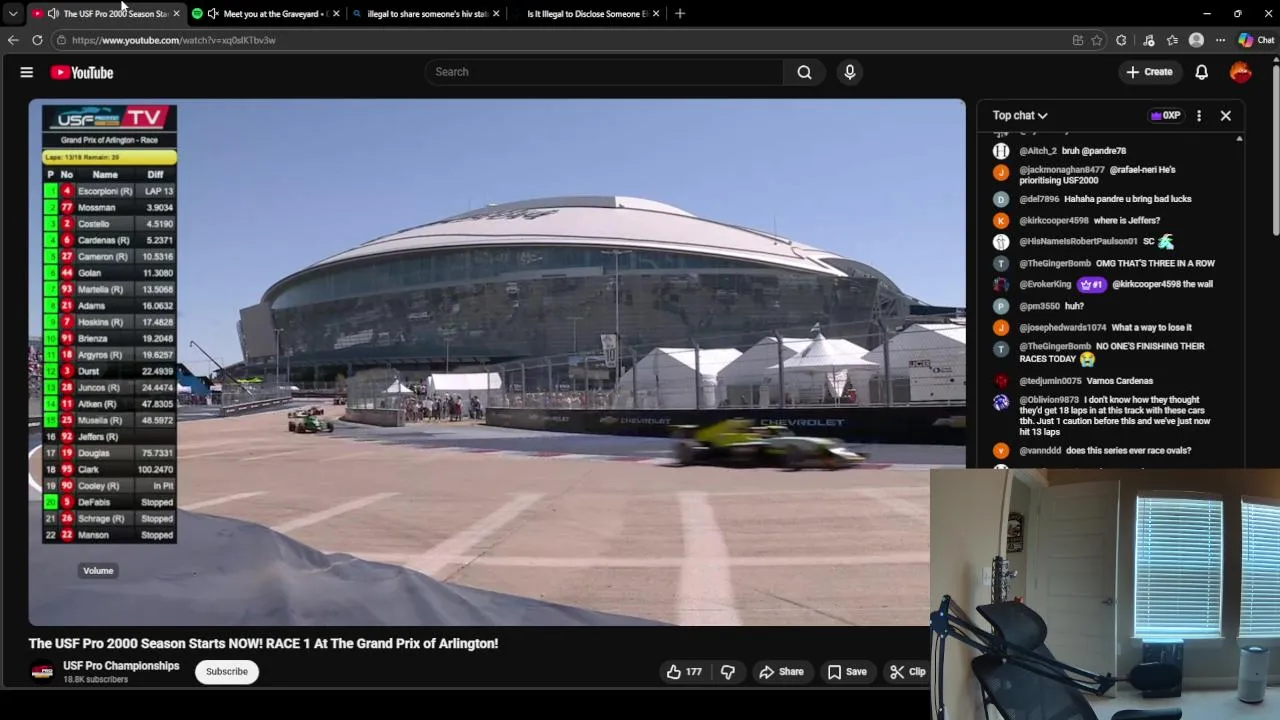Clip the video
1280x720 pixels.
[x=907, y=672]
